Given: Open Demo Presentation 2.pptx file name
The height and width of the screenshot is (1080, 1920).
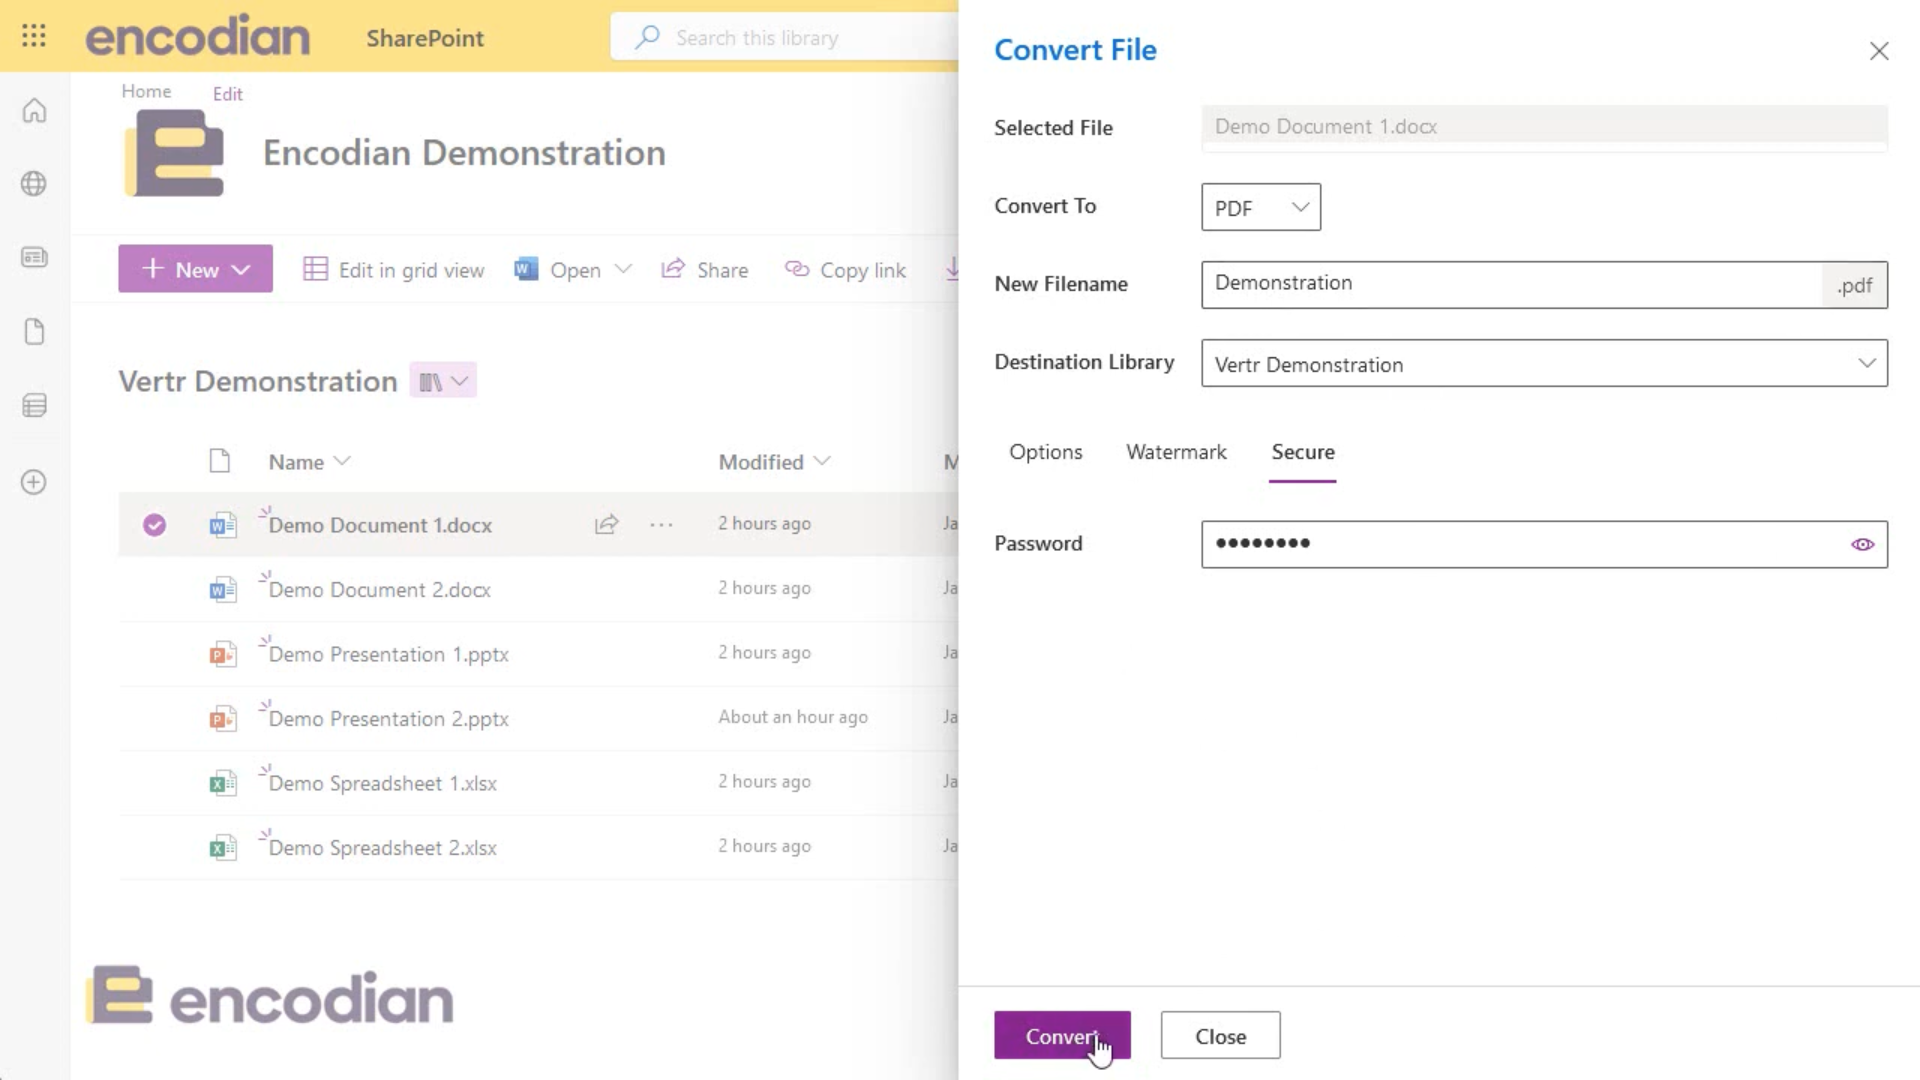Looking at the screenshot, I should coord(388,718).
